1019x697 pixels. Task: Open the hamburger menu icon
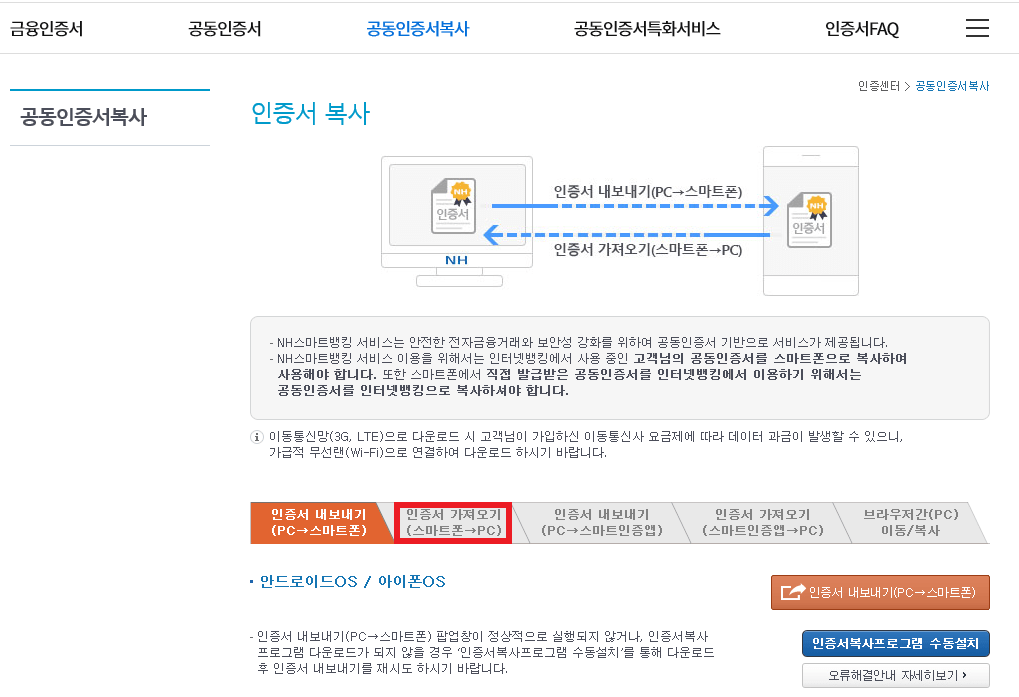tap(977, 28)
